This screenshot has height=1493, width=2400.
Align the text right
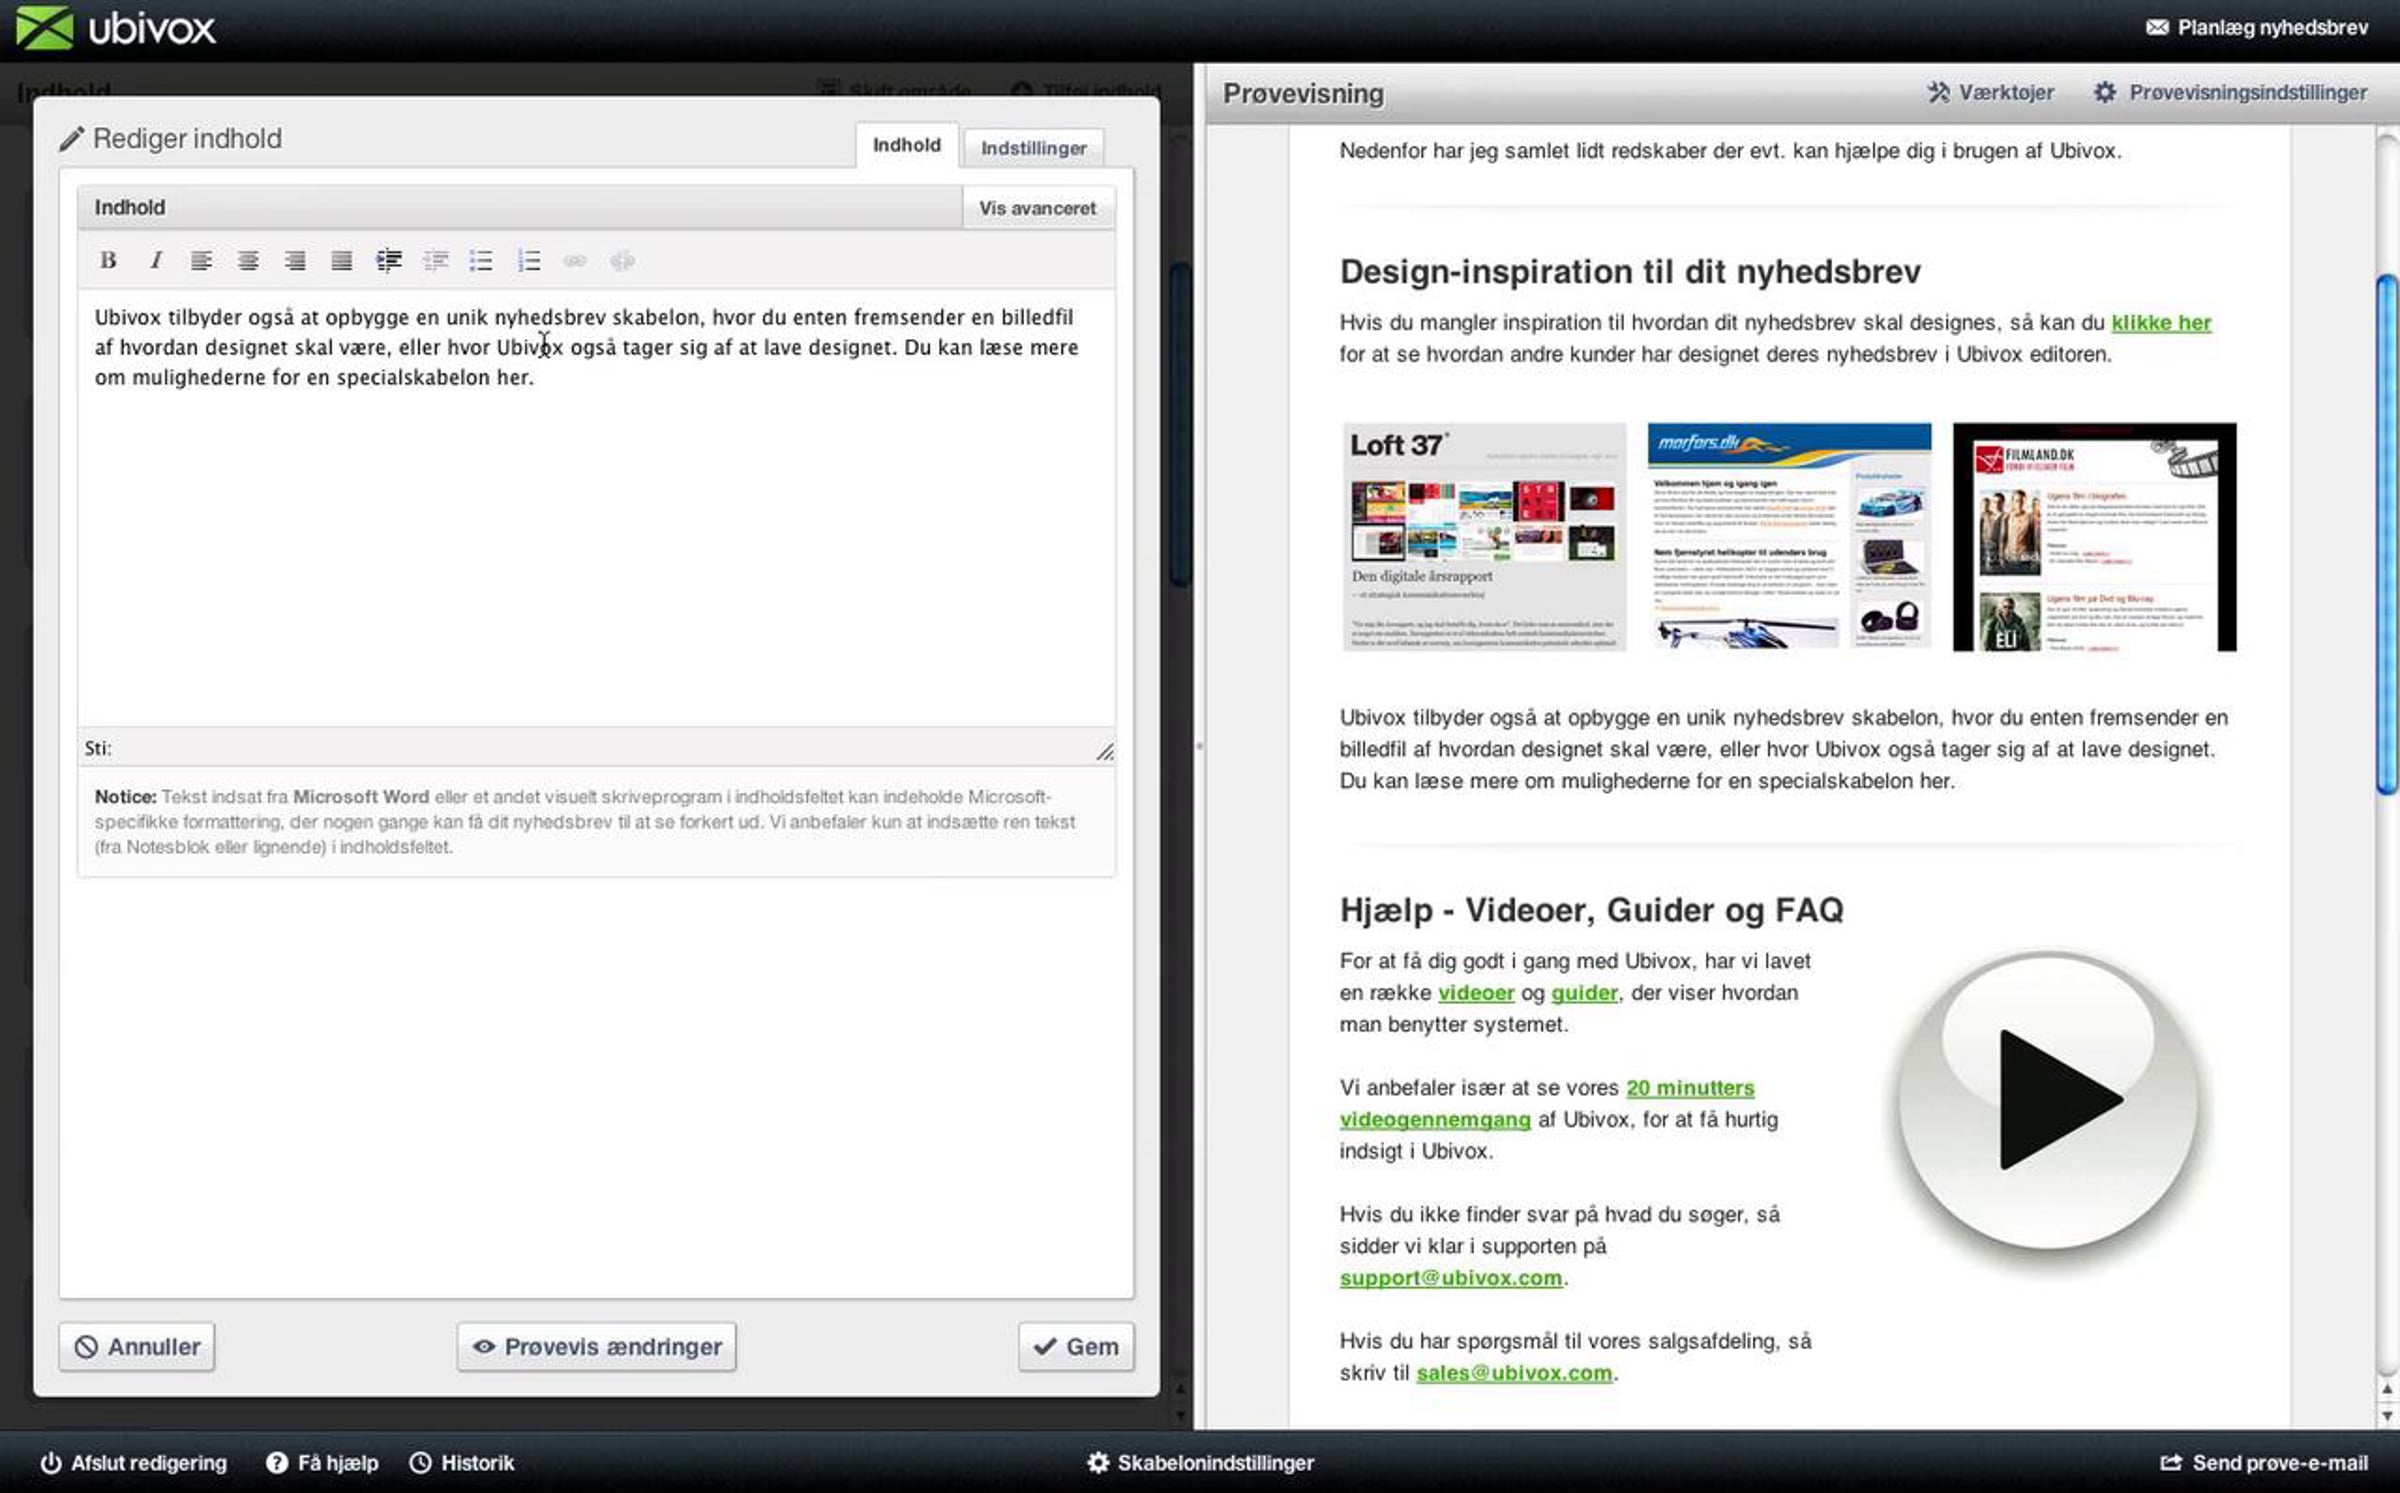[295, 261]
